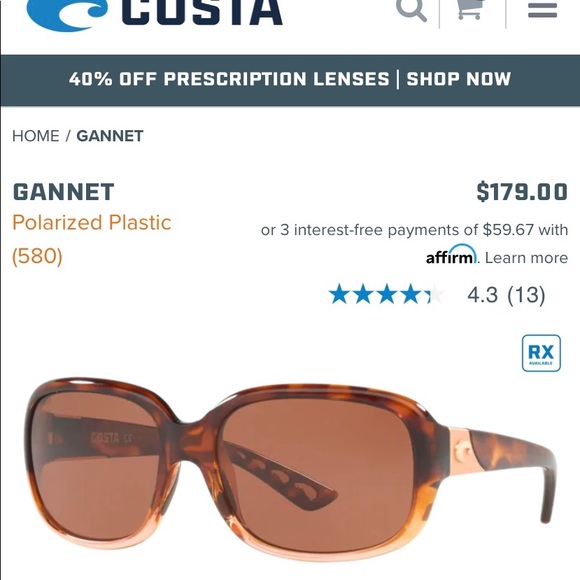
Task: Click the $179.00 price
Action: (x=522, y=192)
